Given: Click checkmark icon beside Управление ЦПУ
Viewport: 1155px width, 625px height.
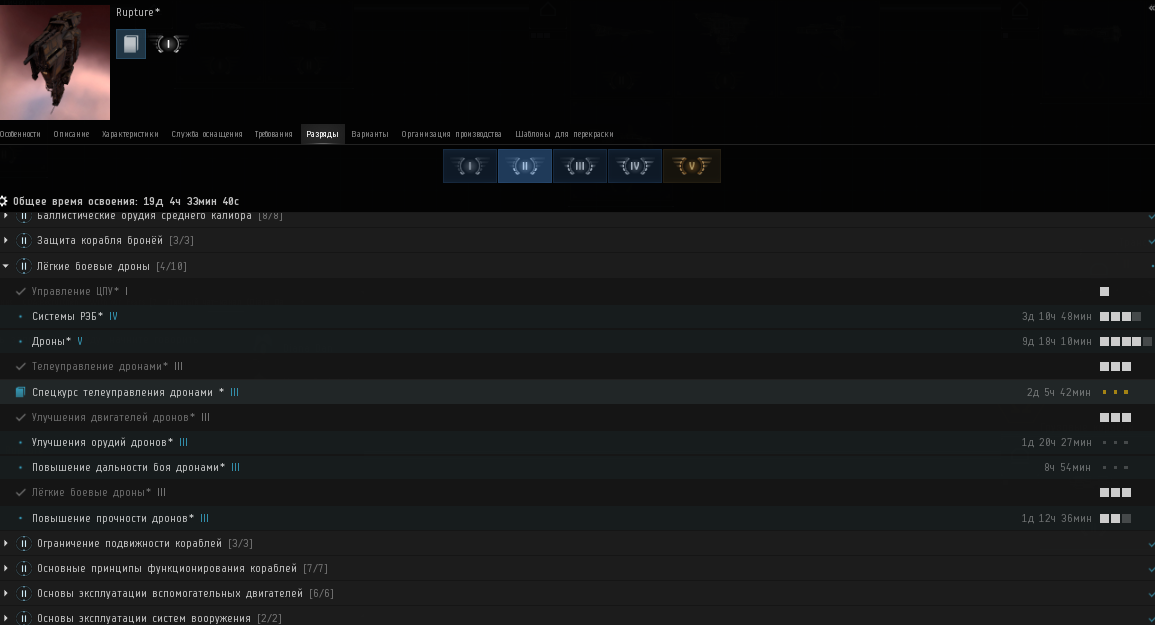Looking at the screenshot, I should point(21,291).
